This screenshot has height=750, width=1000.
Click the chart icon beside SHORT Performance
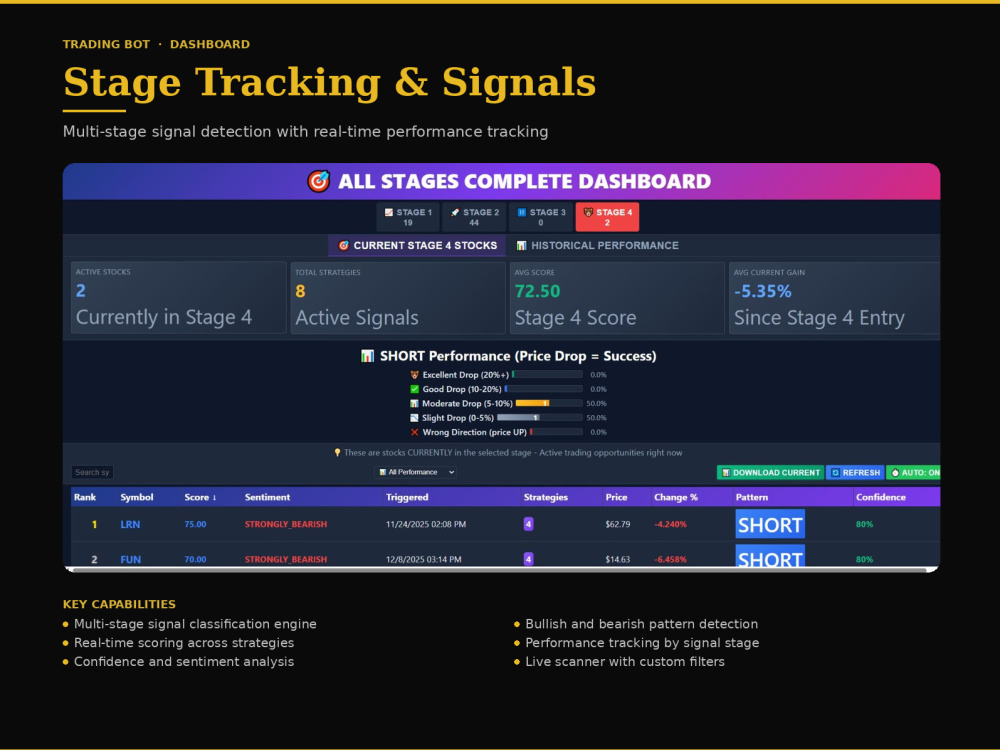(x=367, y=356)
